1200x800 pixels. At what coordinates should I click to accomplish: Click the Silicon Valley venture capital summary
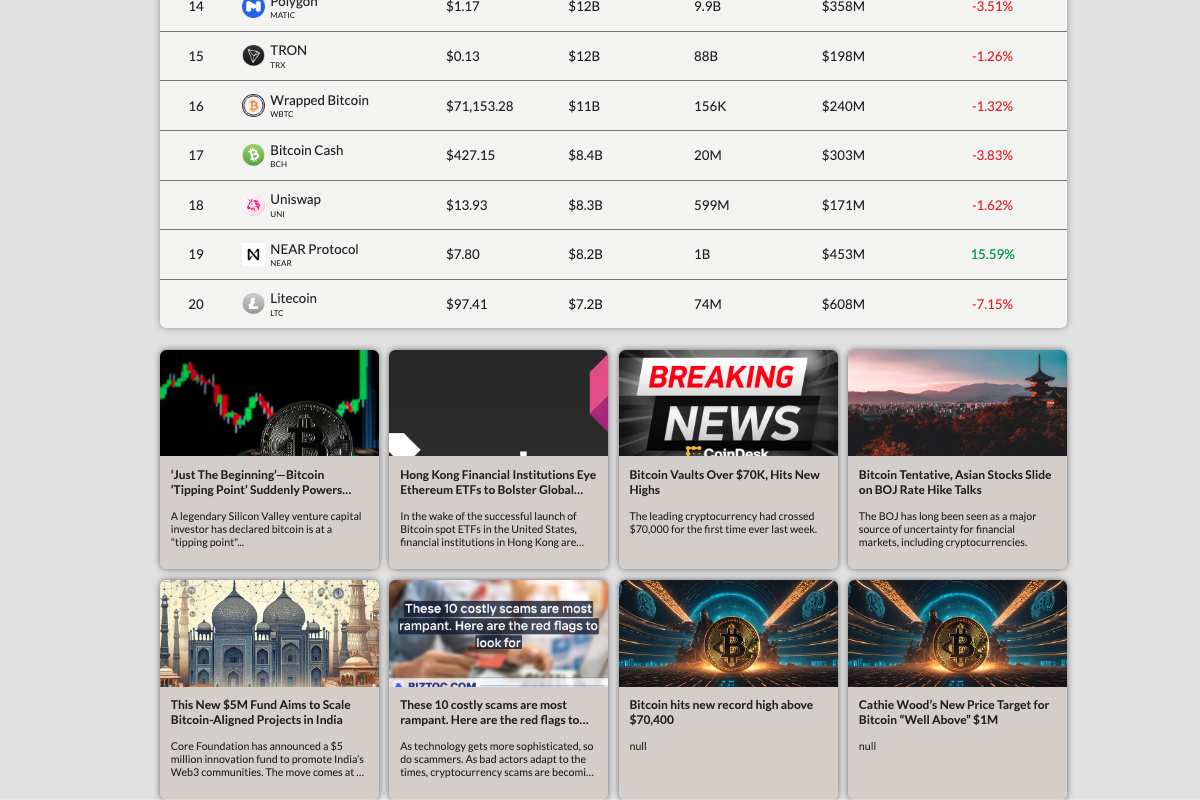tap(266, 529)
